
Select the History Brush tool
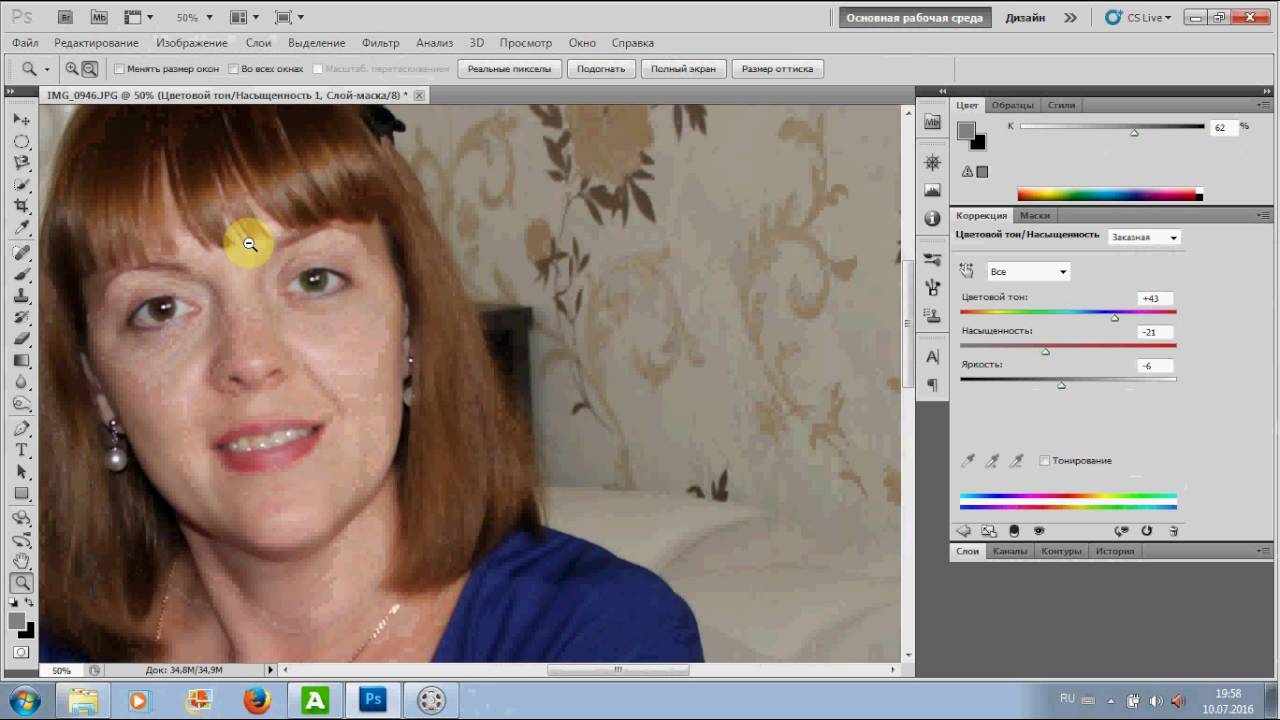pos(21,318)
